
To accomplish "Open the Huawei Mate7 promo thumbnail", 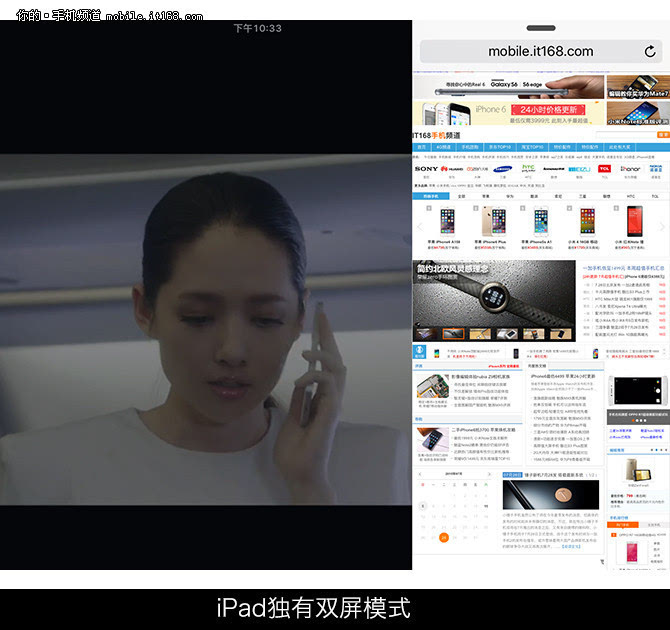I will coord(638,87).
